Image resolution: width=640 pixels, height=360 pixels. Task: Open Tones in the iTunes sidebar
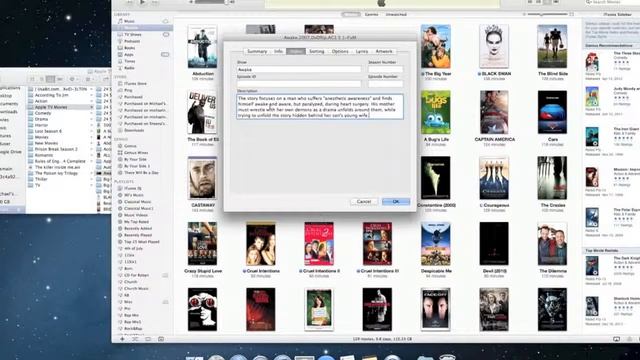tap(129, 61)
